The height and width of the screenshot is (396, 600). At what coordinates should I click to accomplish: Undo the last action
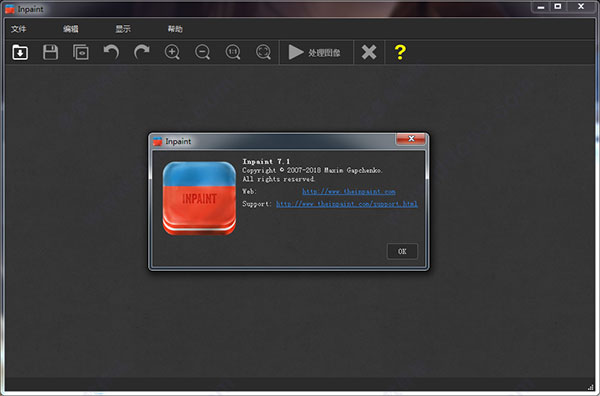point(111,52)
